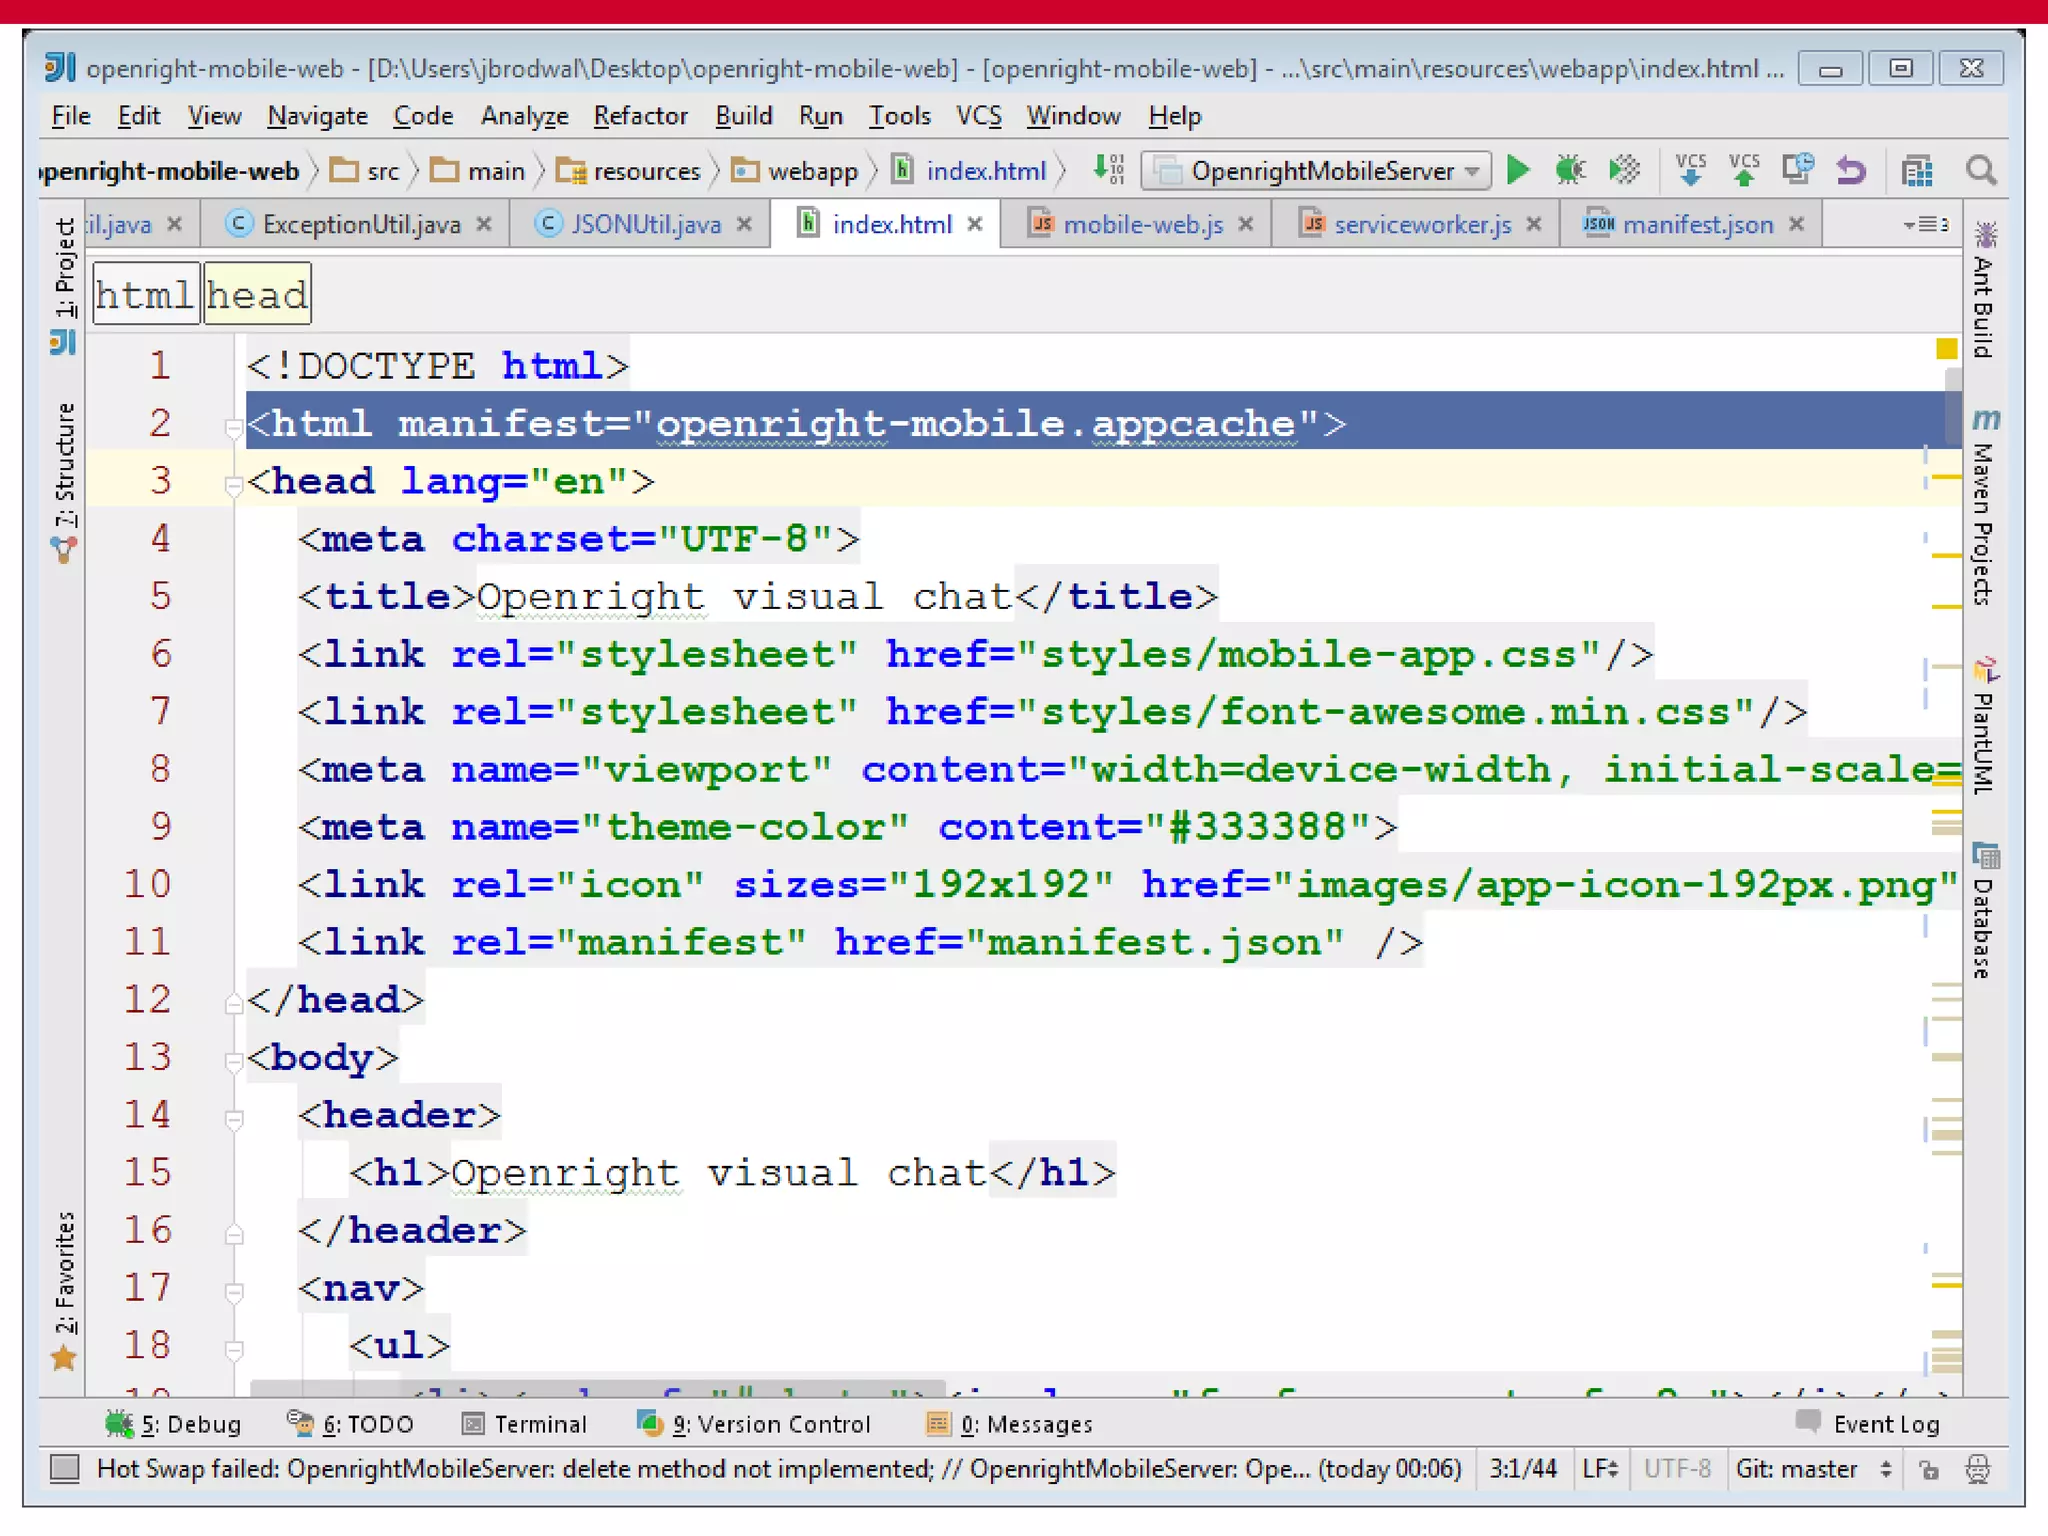Click the VCS update project icon
This screenshot has height=1536, width=2048.
[1690, 171]
